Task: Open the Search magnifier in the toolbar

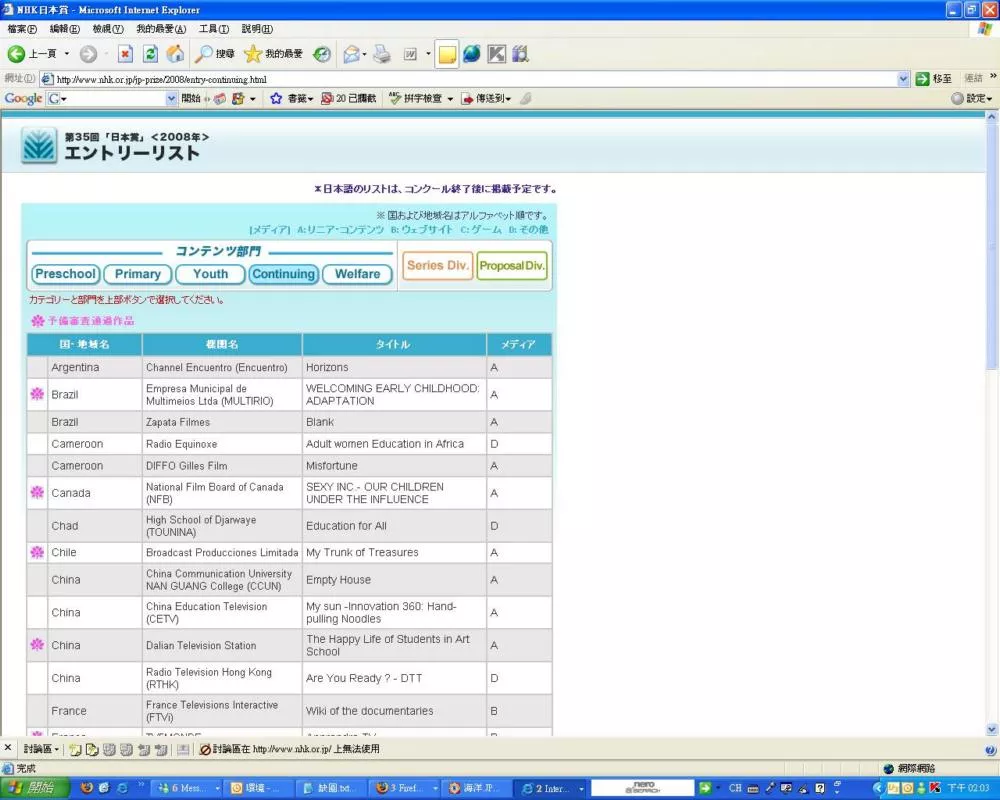Action: coord(203,54)
